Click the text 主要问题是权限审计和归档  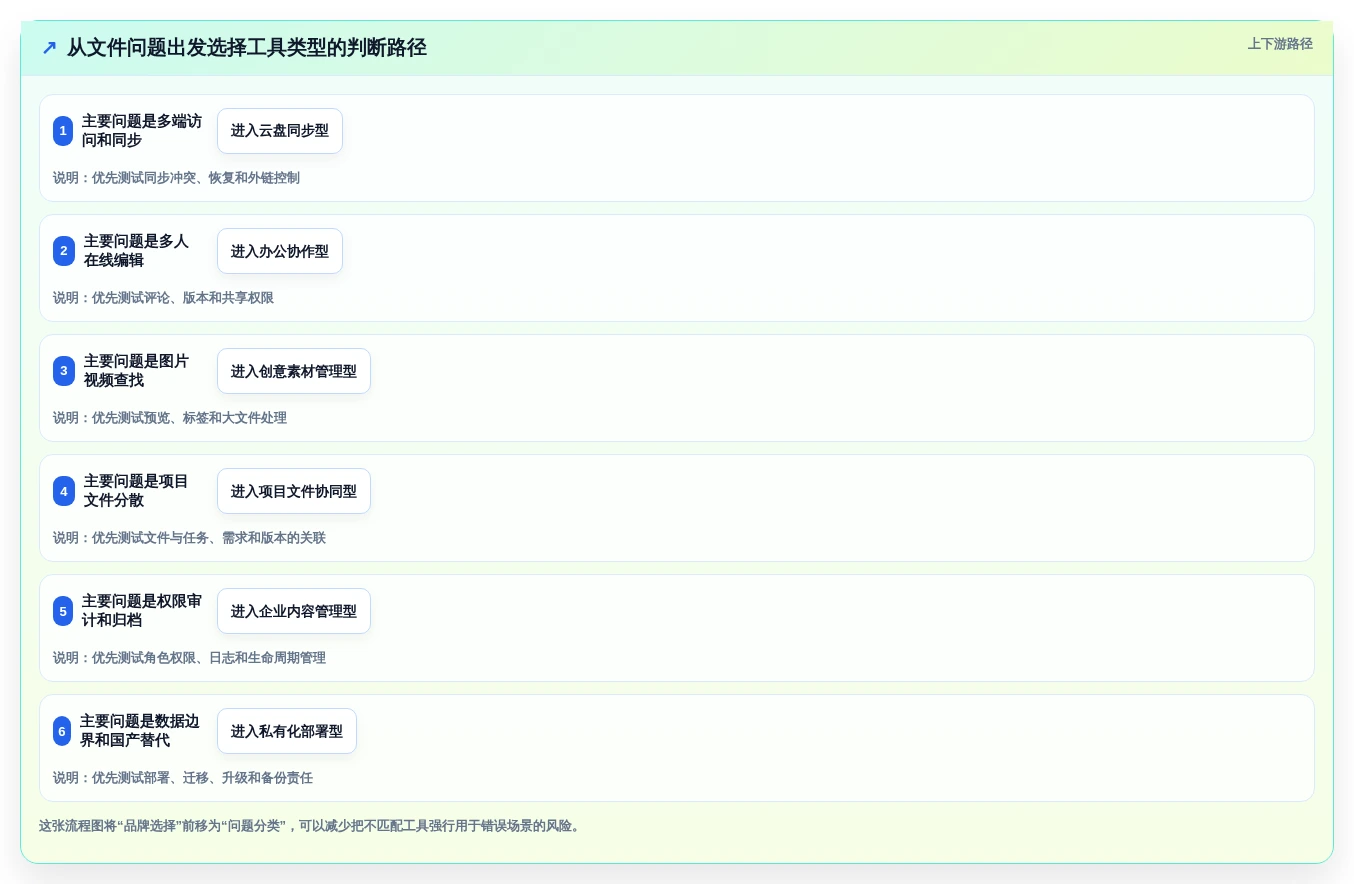pyautogui.click(x=142, y=611)
